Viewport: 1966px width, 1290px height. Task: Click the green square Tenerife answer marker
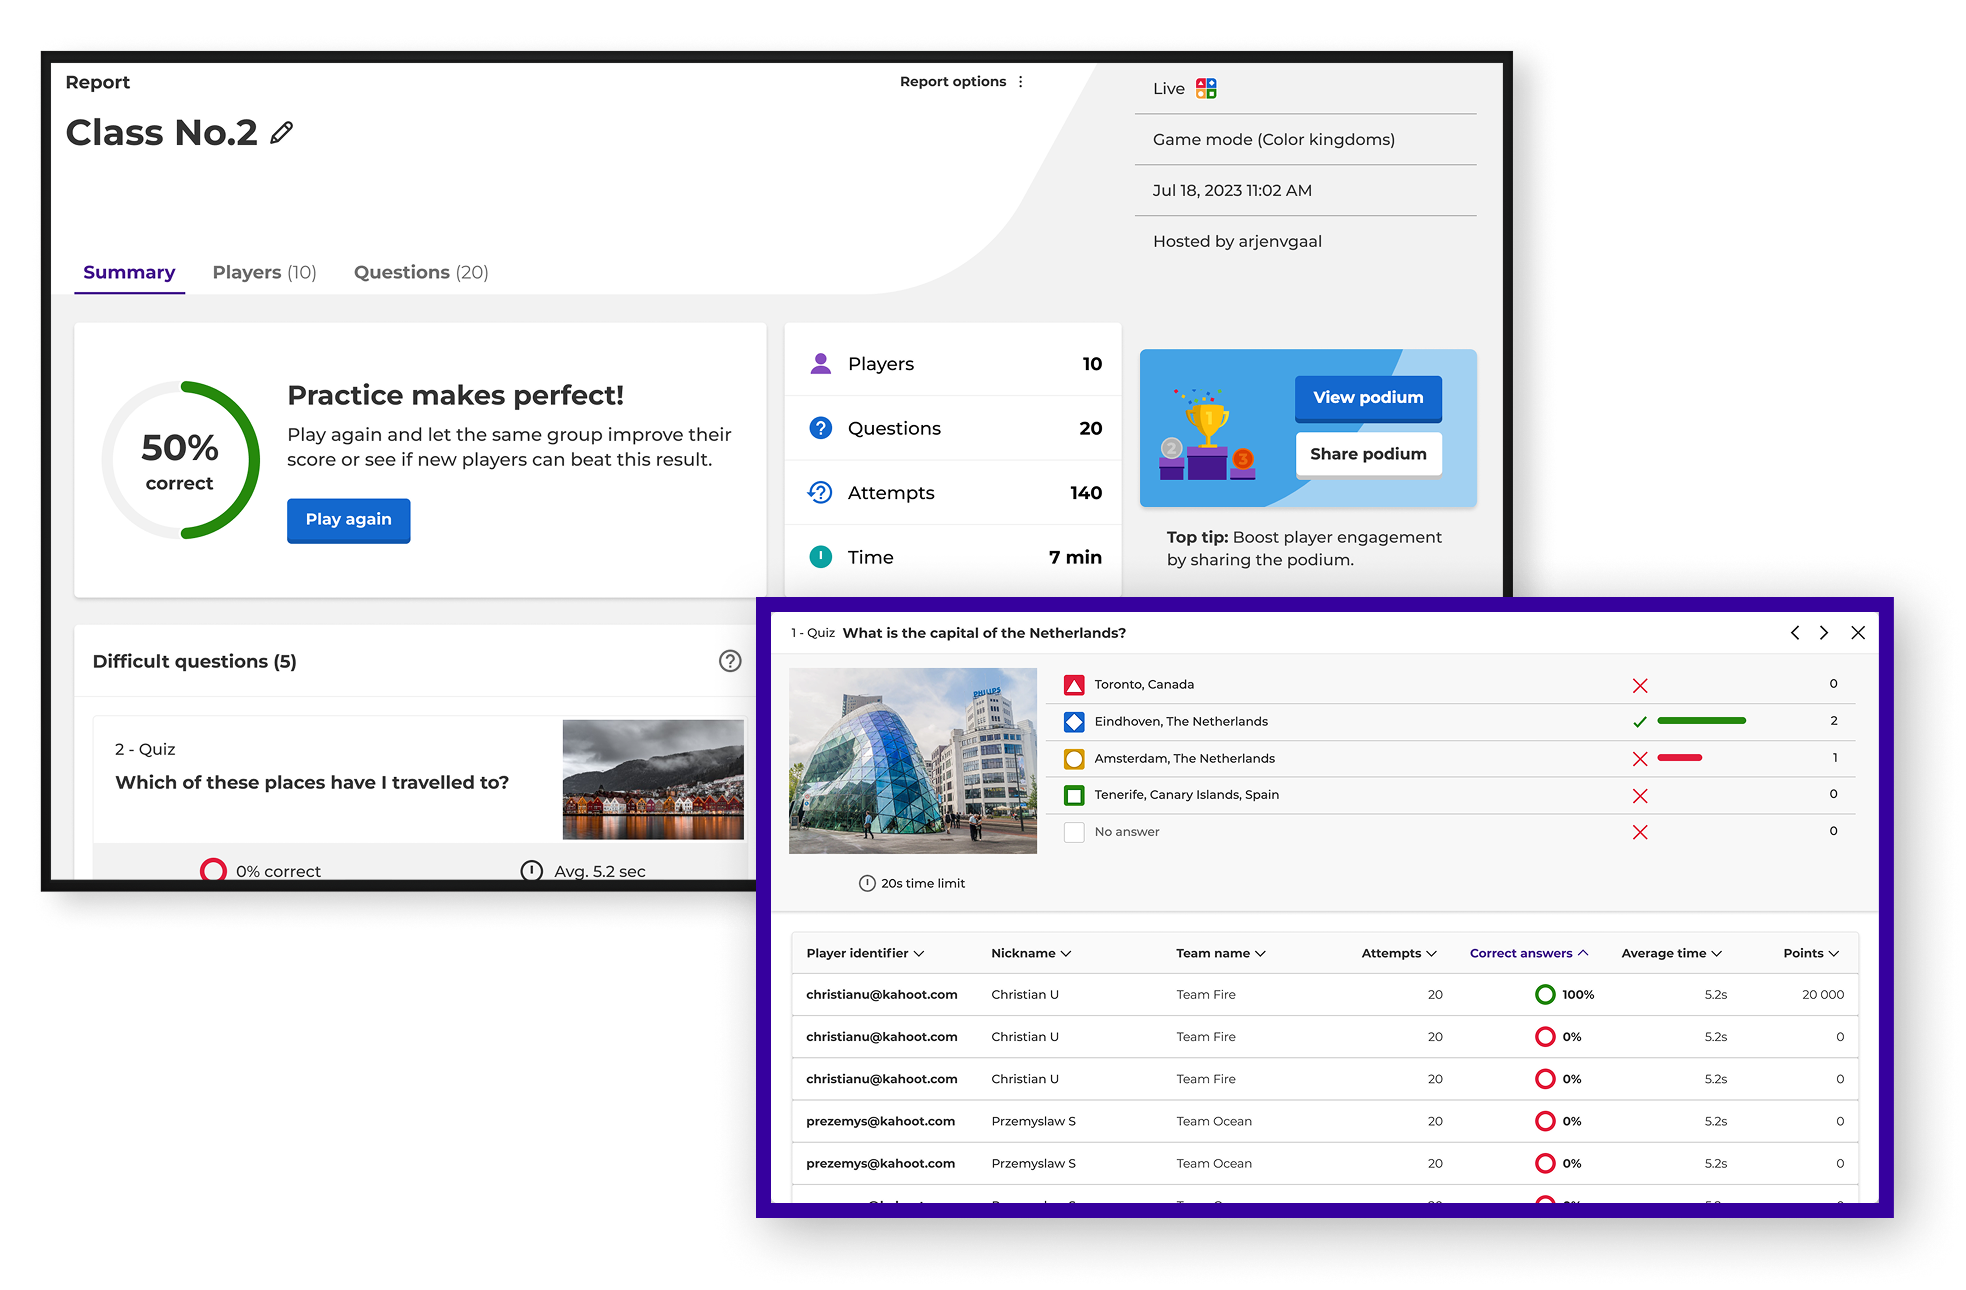[1074, 796]
